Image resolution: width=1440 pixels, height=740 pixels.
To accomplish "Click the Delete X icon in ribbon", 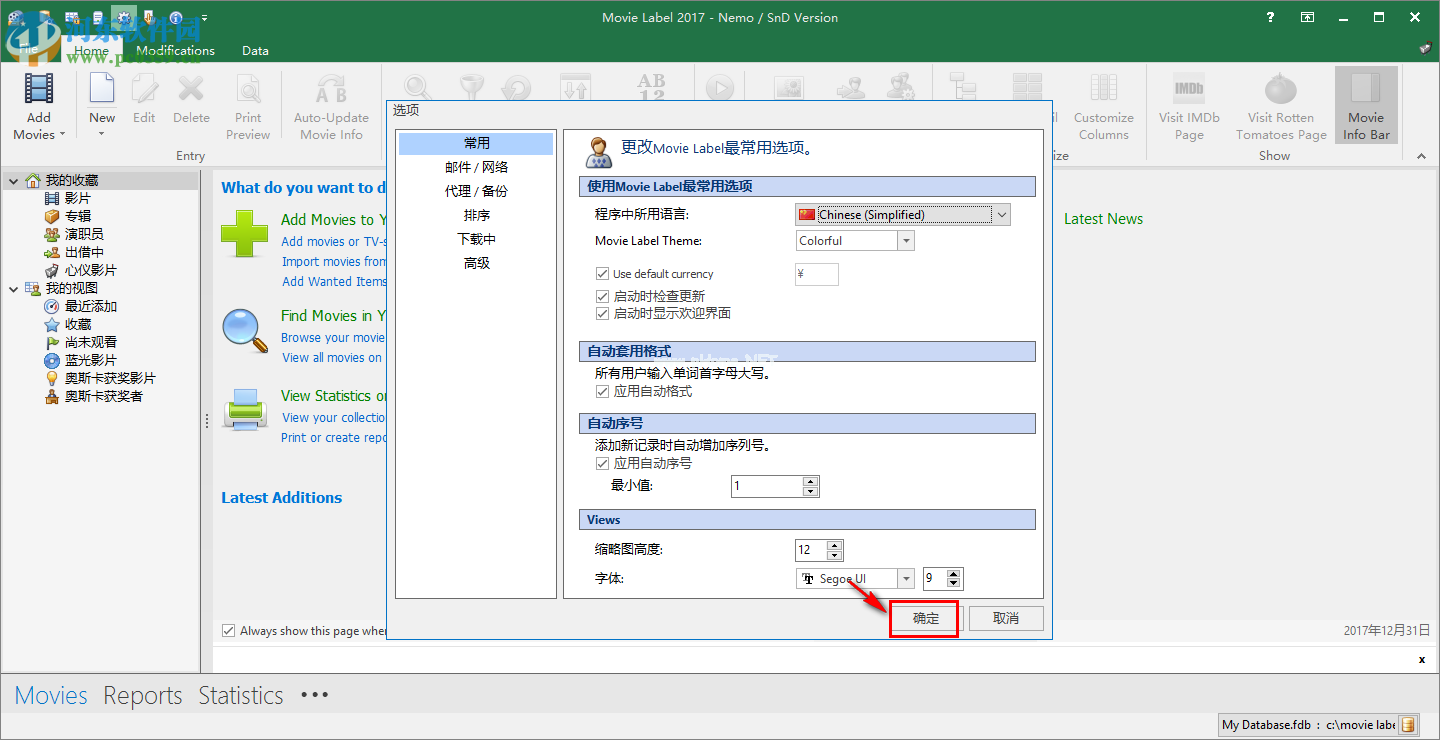I will pos(191,89).
